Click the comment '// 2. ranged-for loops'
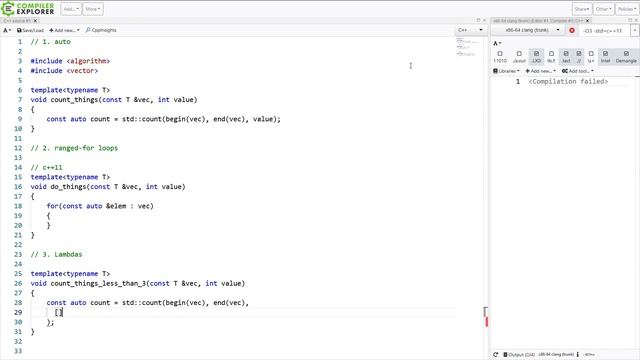 pyautogui.click(x=74, y=148)
